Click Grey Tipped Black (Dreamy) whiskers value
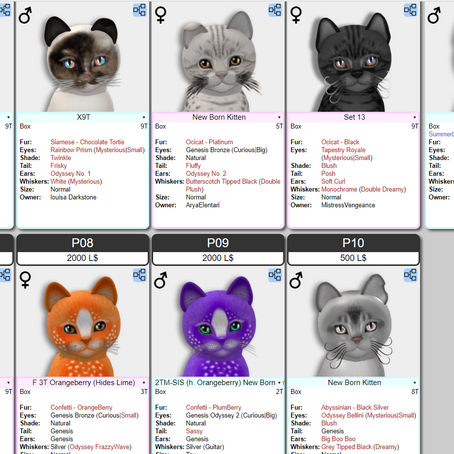 tap(360, 447)
